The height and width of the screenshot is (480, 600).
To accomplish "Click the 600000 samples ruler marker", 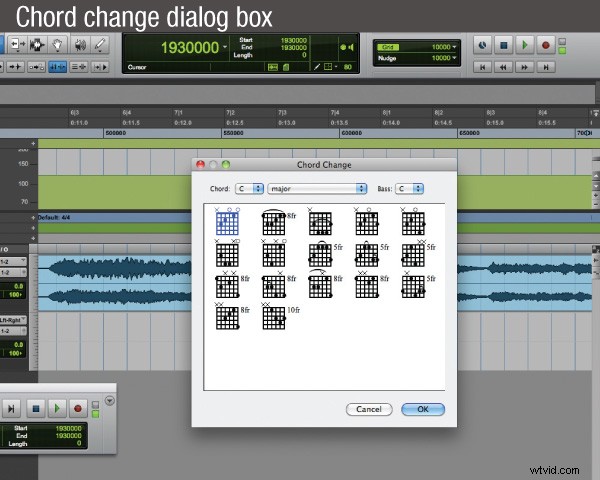I will pyautogui.click(x=351, y=133).
